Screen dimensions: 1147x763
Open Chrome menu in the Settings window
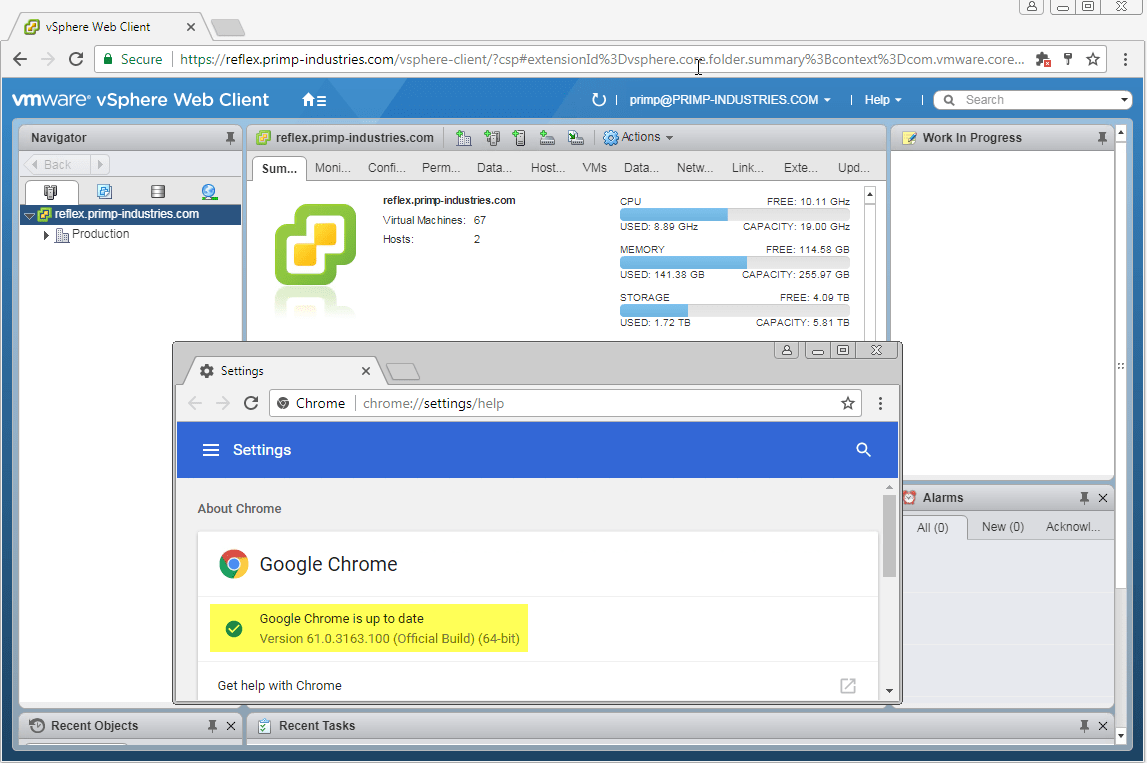pos(880,403)
